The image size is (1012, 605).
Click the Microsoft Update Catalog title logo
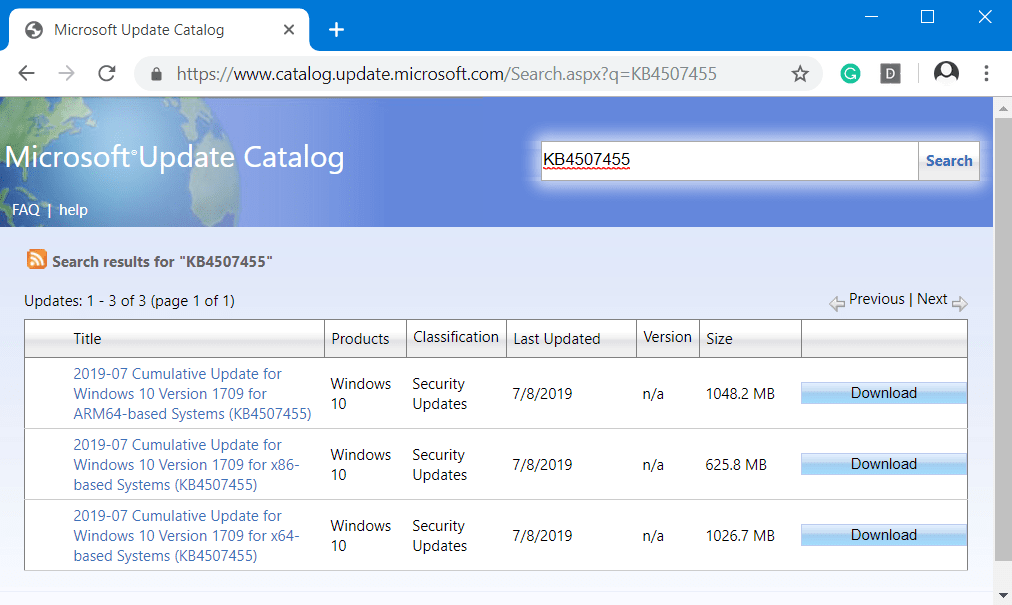pyautogui.click(x=174, y=157)
